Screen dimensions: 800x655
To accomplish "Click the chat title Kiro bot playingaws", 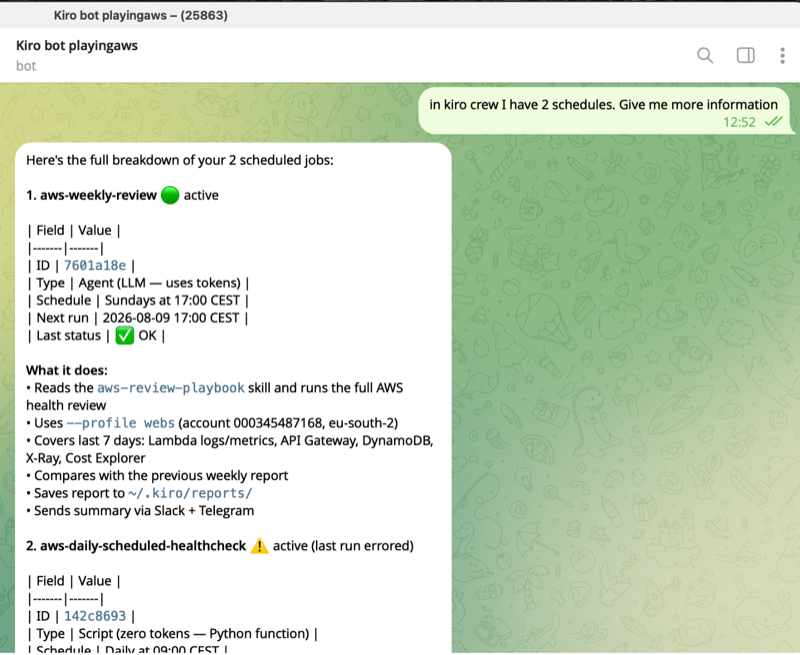I will click(x=77, y=45).
